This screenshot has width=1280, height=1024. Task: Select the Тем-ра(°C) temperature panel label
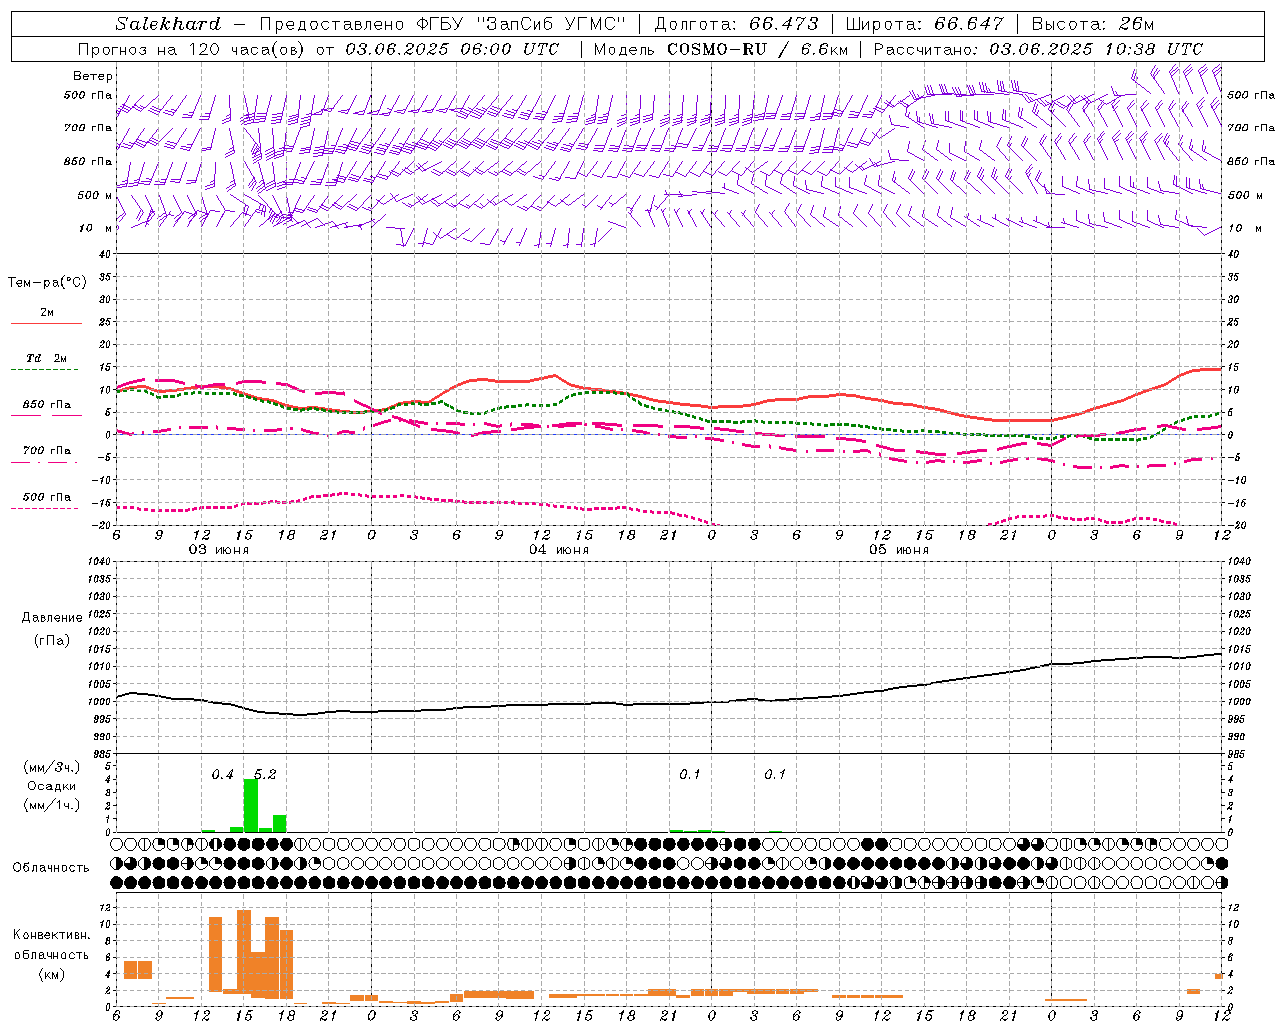pos(47,283)
